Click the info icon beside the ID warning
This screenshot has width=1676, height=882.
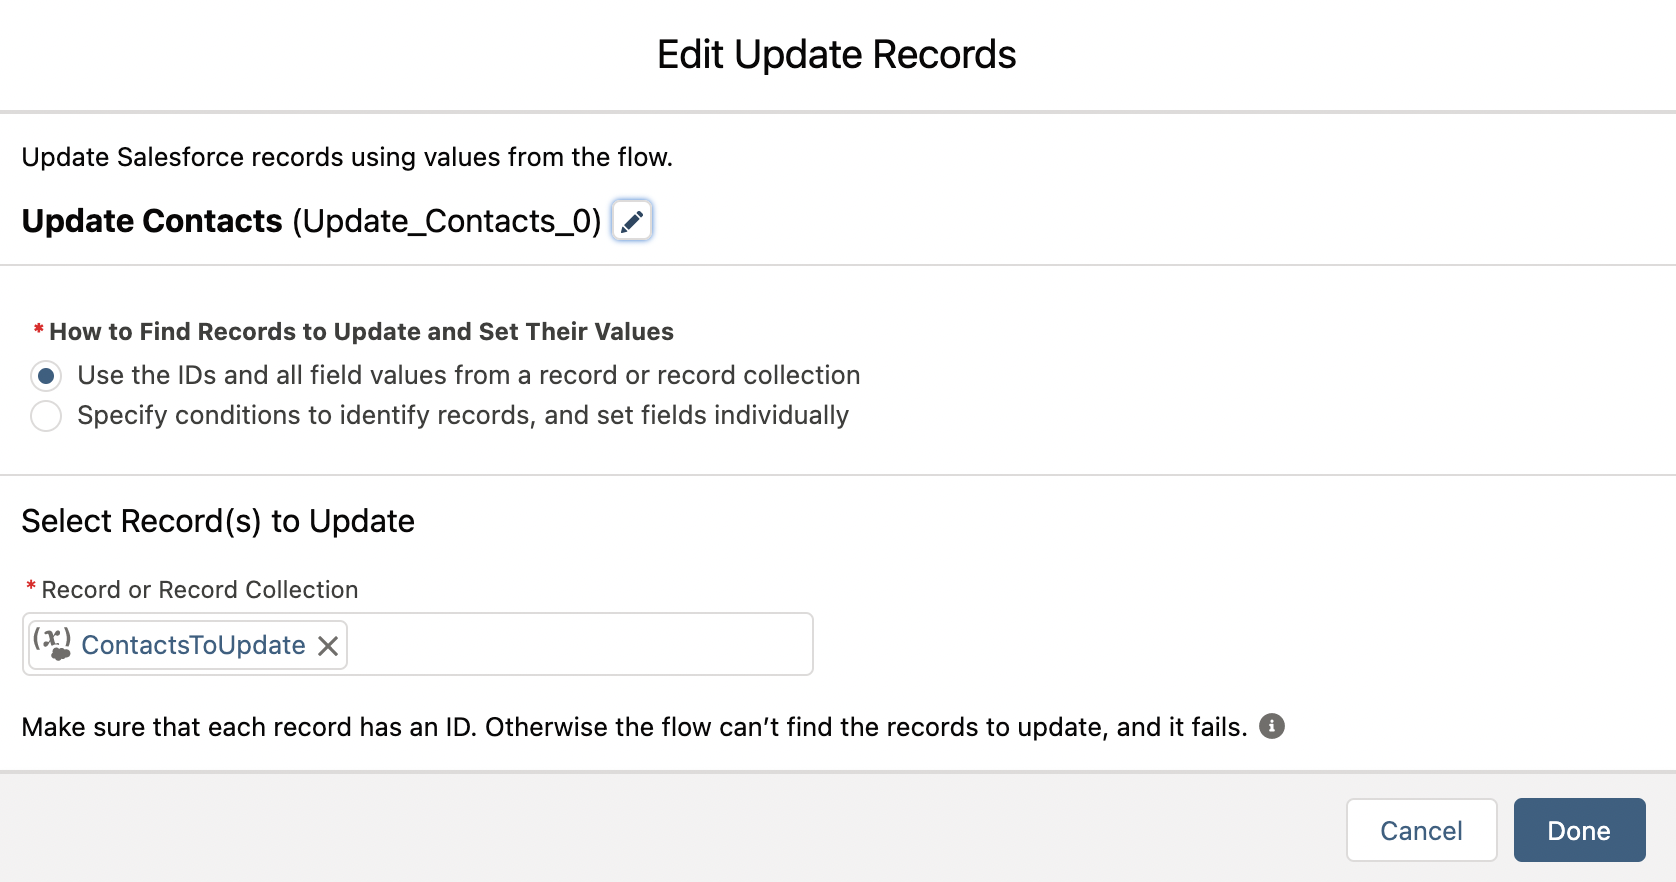(1271, 726)
